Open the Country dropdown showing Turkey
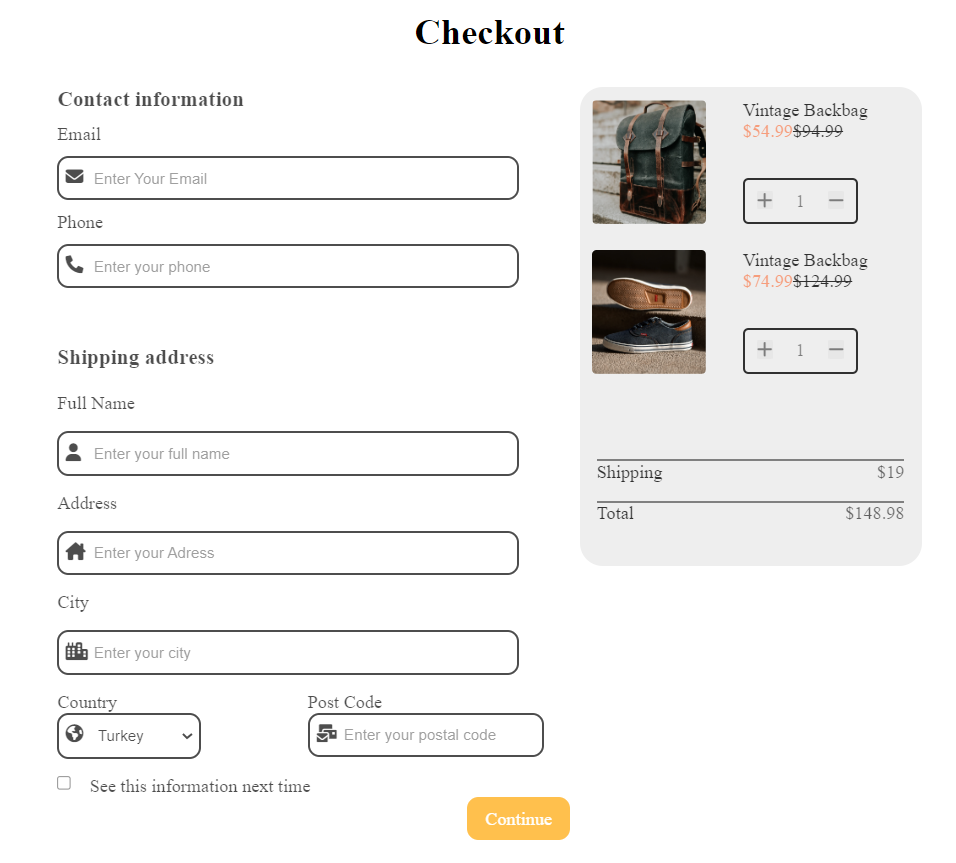This screenshot has width=956, height=863. [x=128, y=735]
